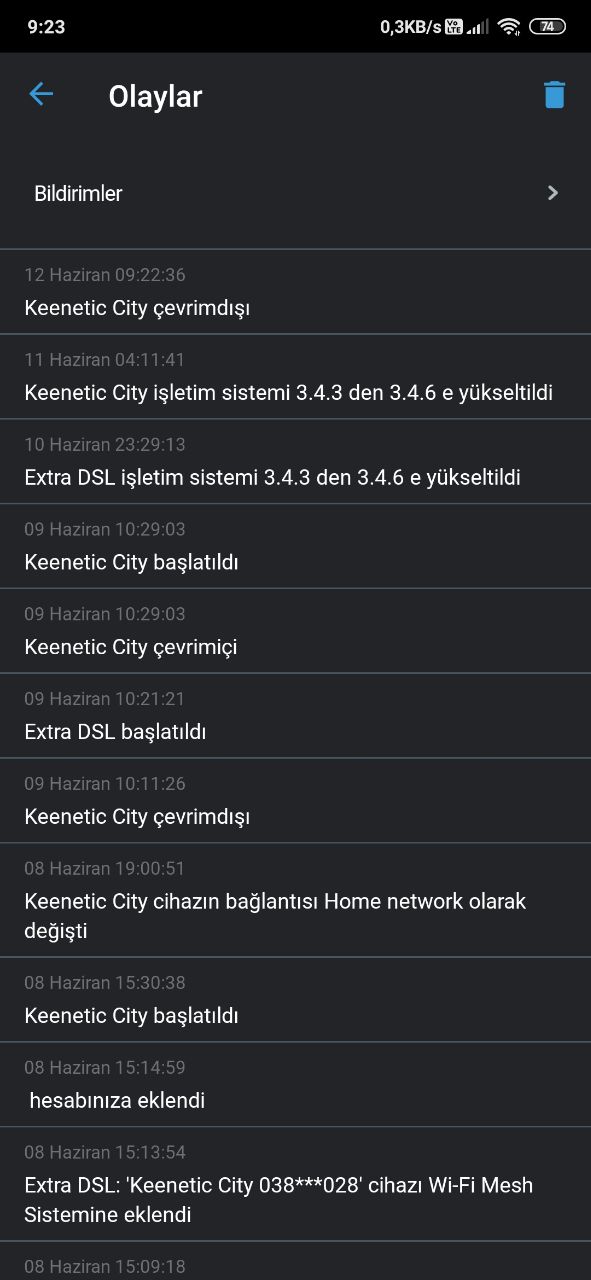Viewport: 591px width, 1280px height.
Task: Open the Wi-Fi Mesh Sistemine eklendi event
Action: click(295, 1185)
